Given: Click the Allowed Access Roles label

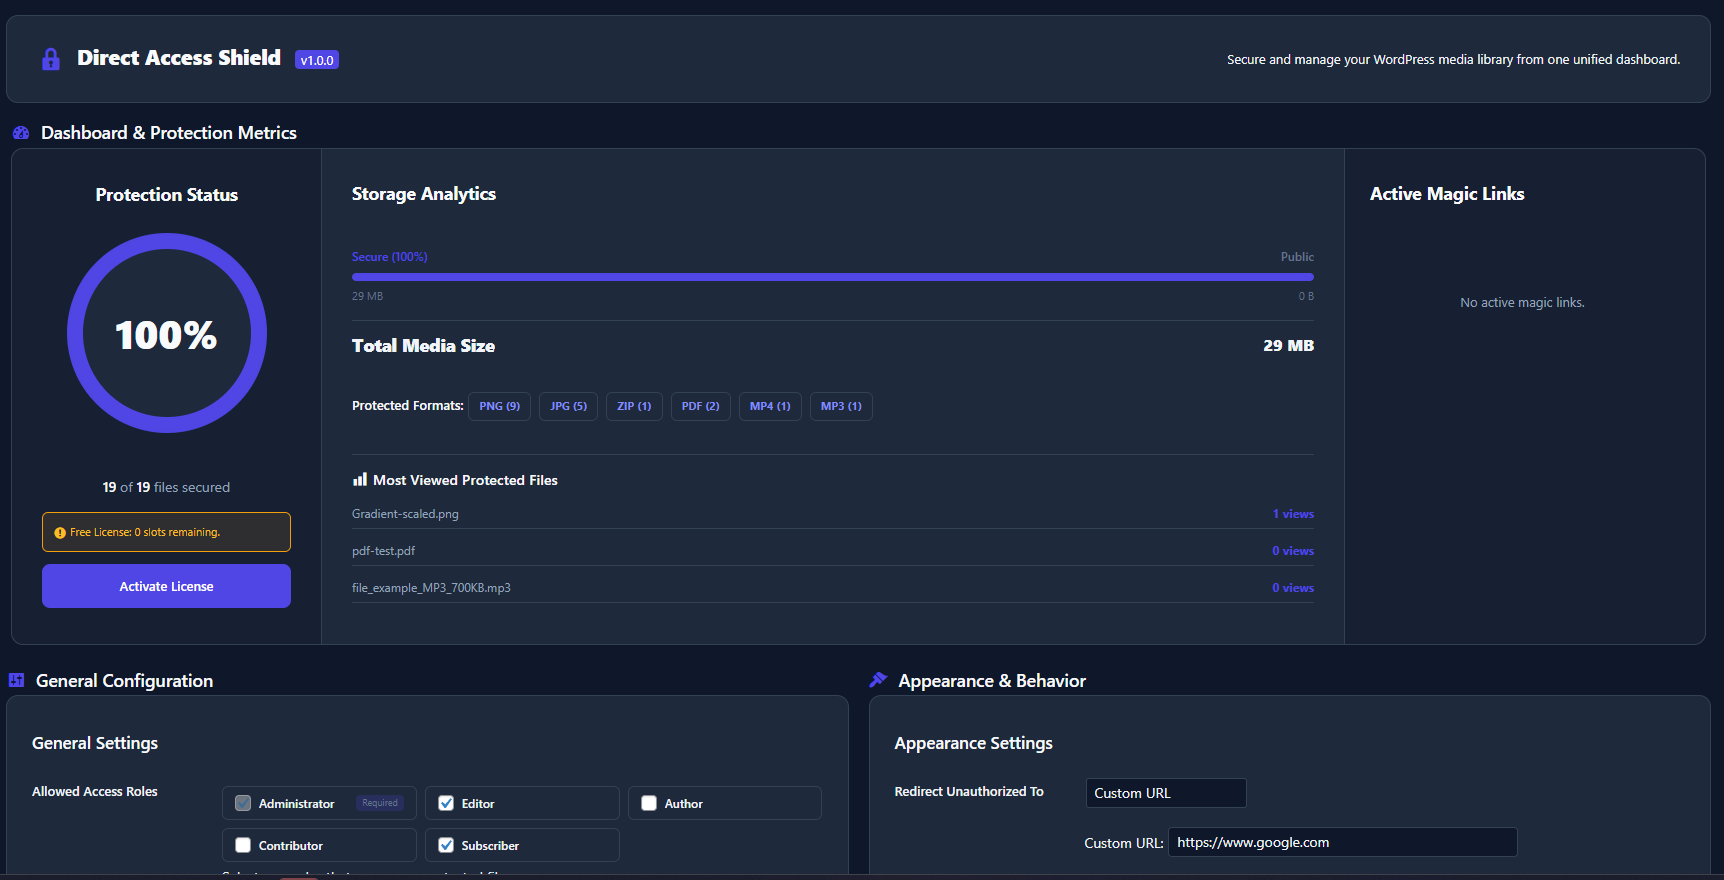Looking at the screenshot, I should click(95, 791).
